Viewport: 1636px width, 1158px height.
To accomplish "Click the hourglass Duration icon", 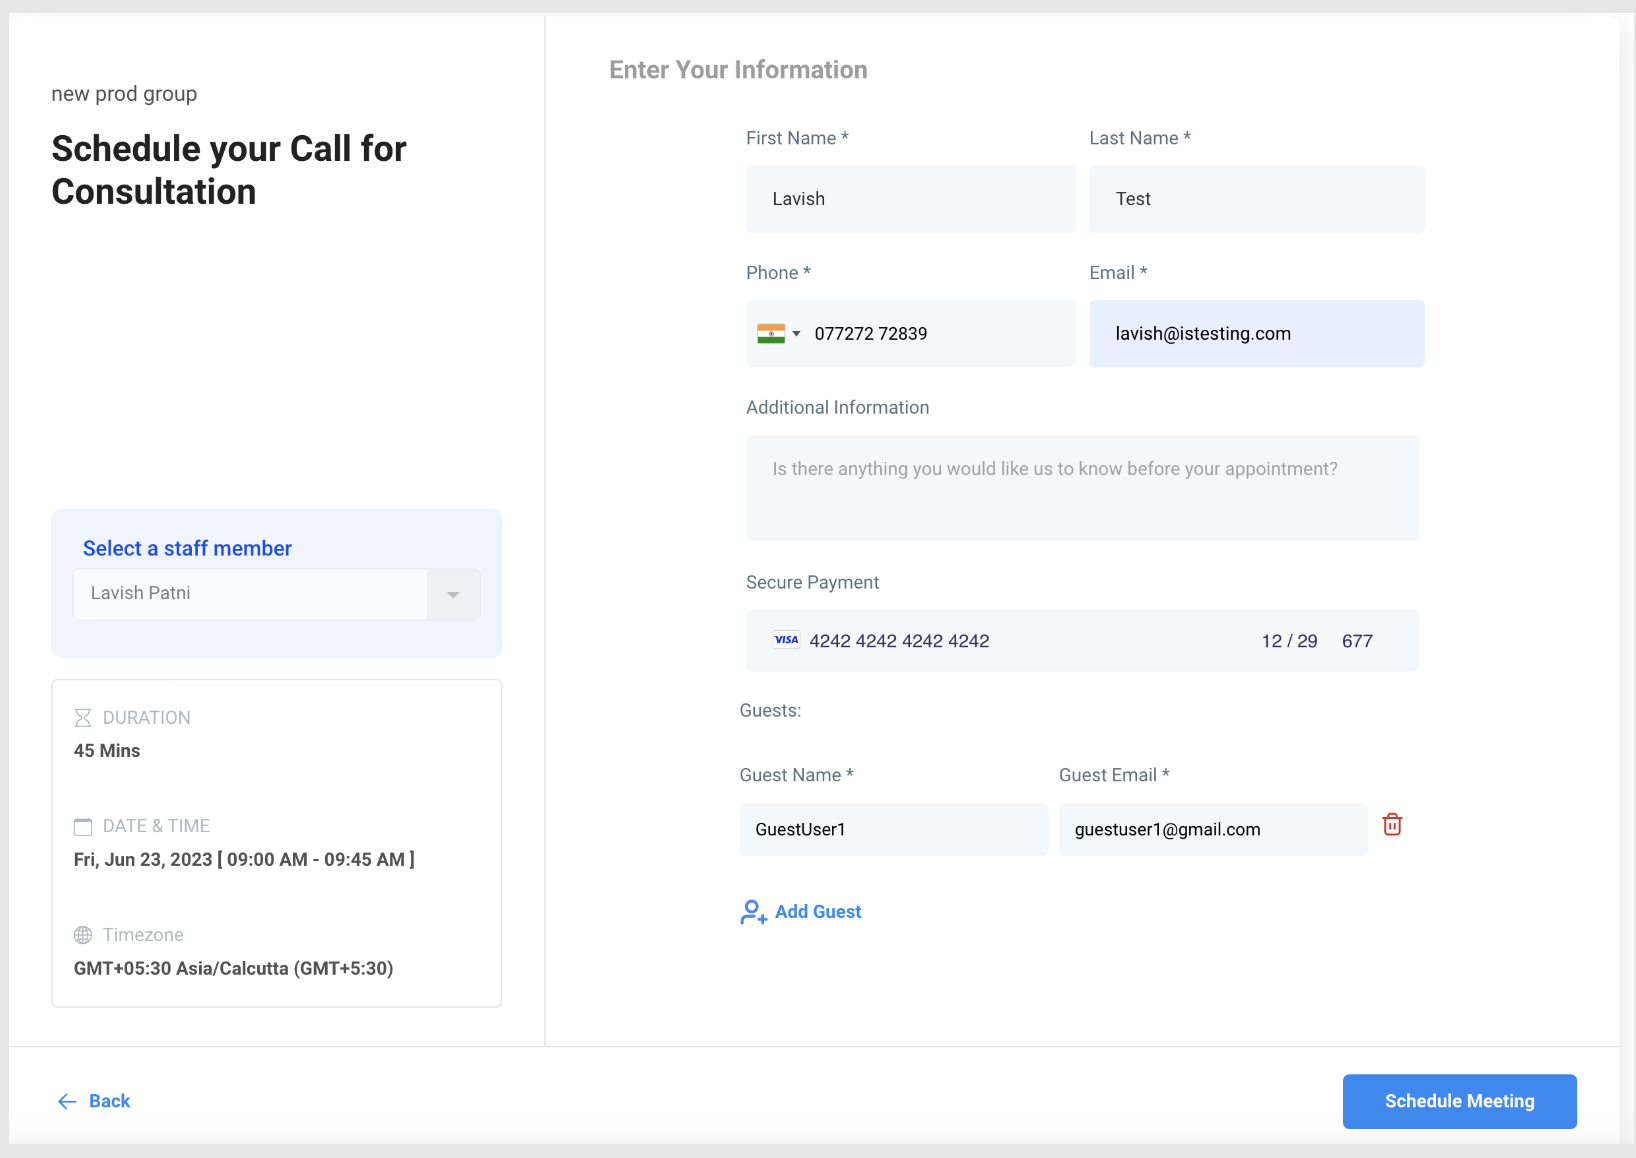I will point(83,718).
